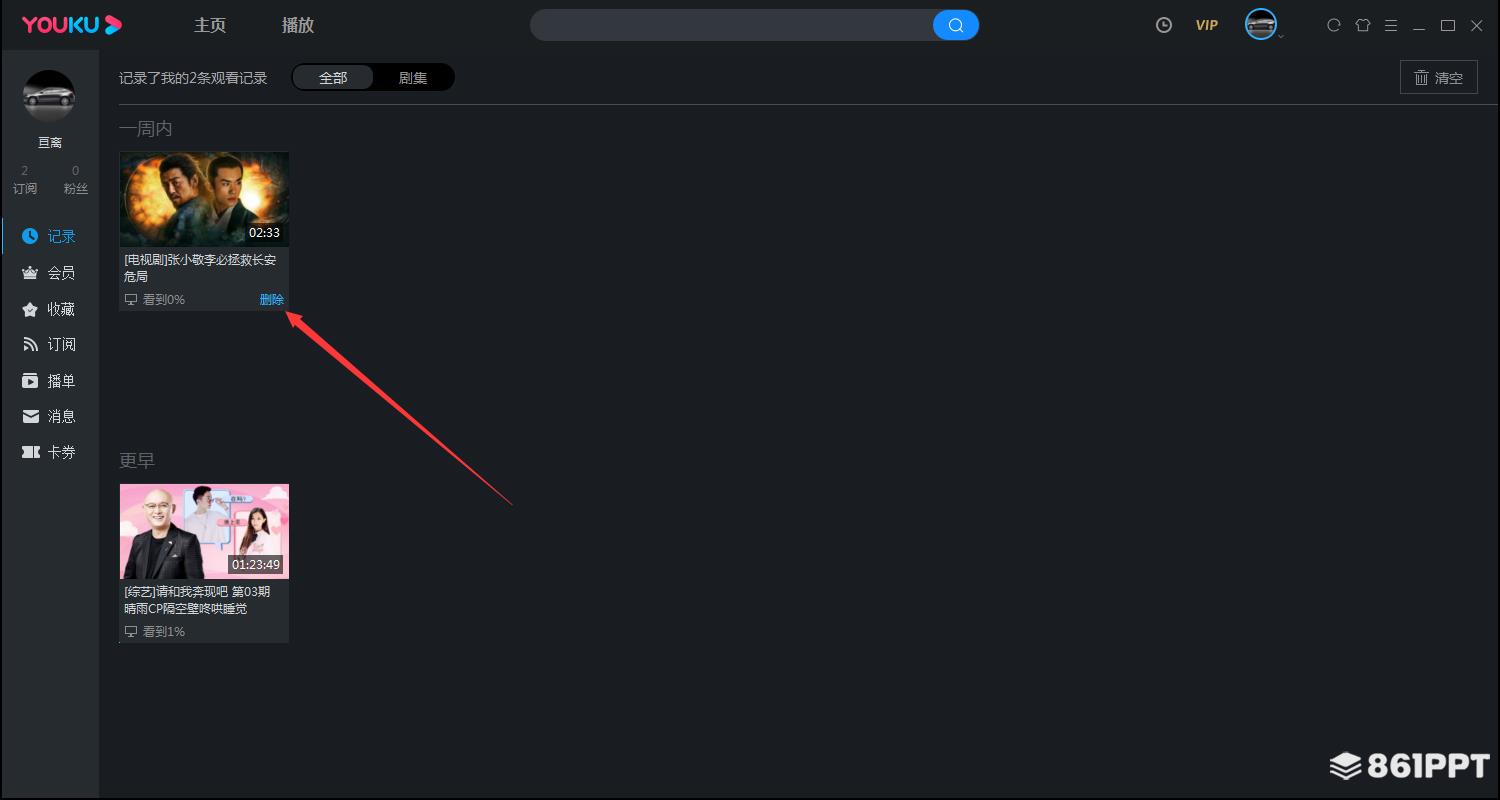
Task: Select the 全部 filter toggle
Action: [x=333, y=78]
